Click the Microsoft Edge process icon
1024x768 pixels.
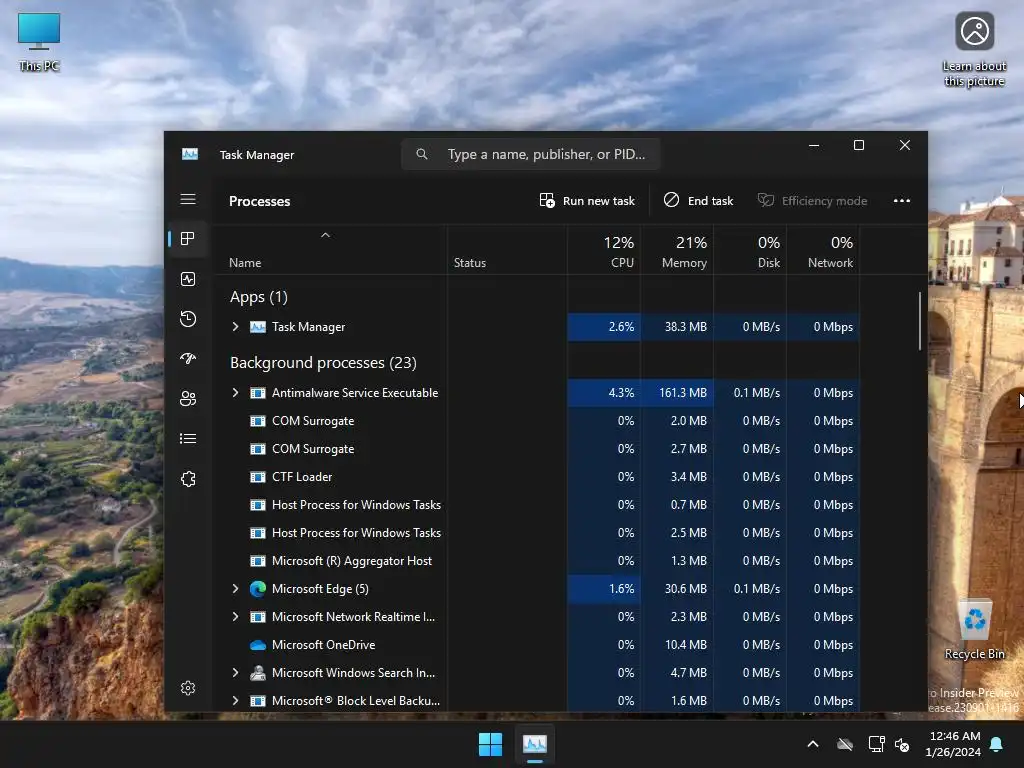[x=258, y=588]
